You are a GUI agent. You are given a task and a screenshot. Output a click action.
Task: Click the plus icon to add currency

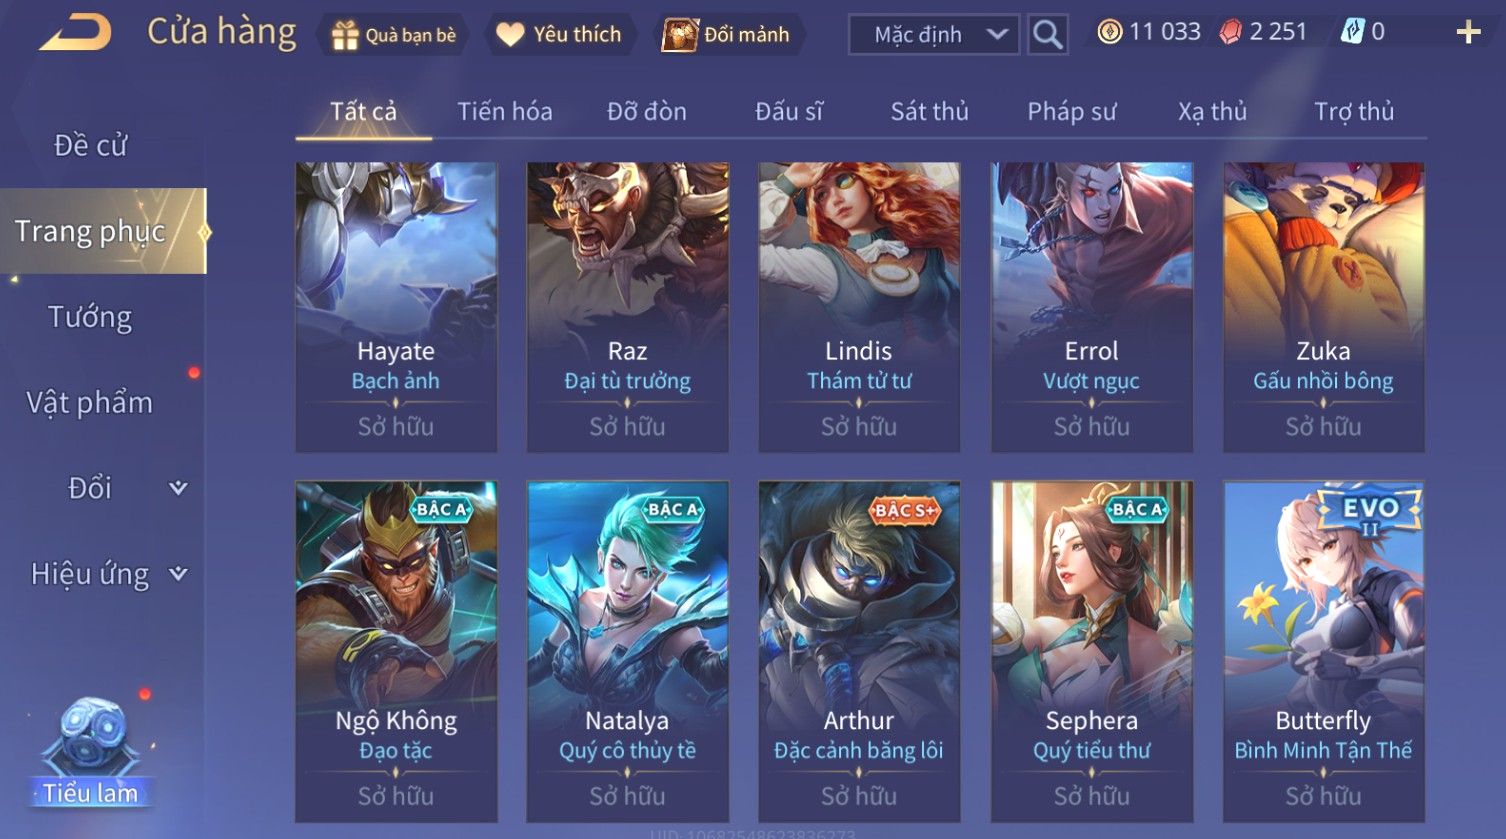[1467, 33]
